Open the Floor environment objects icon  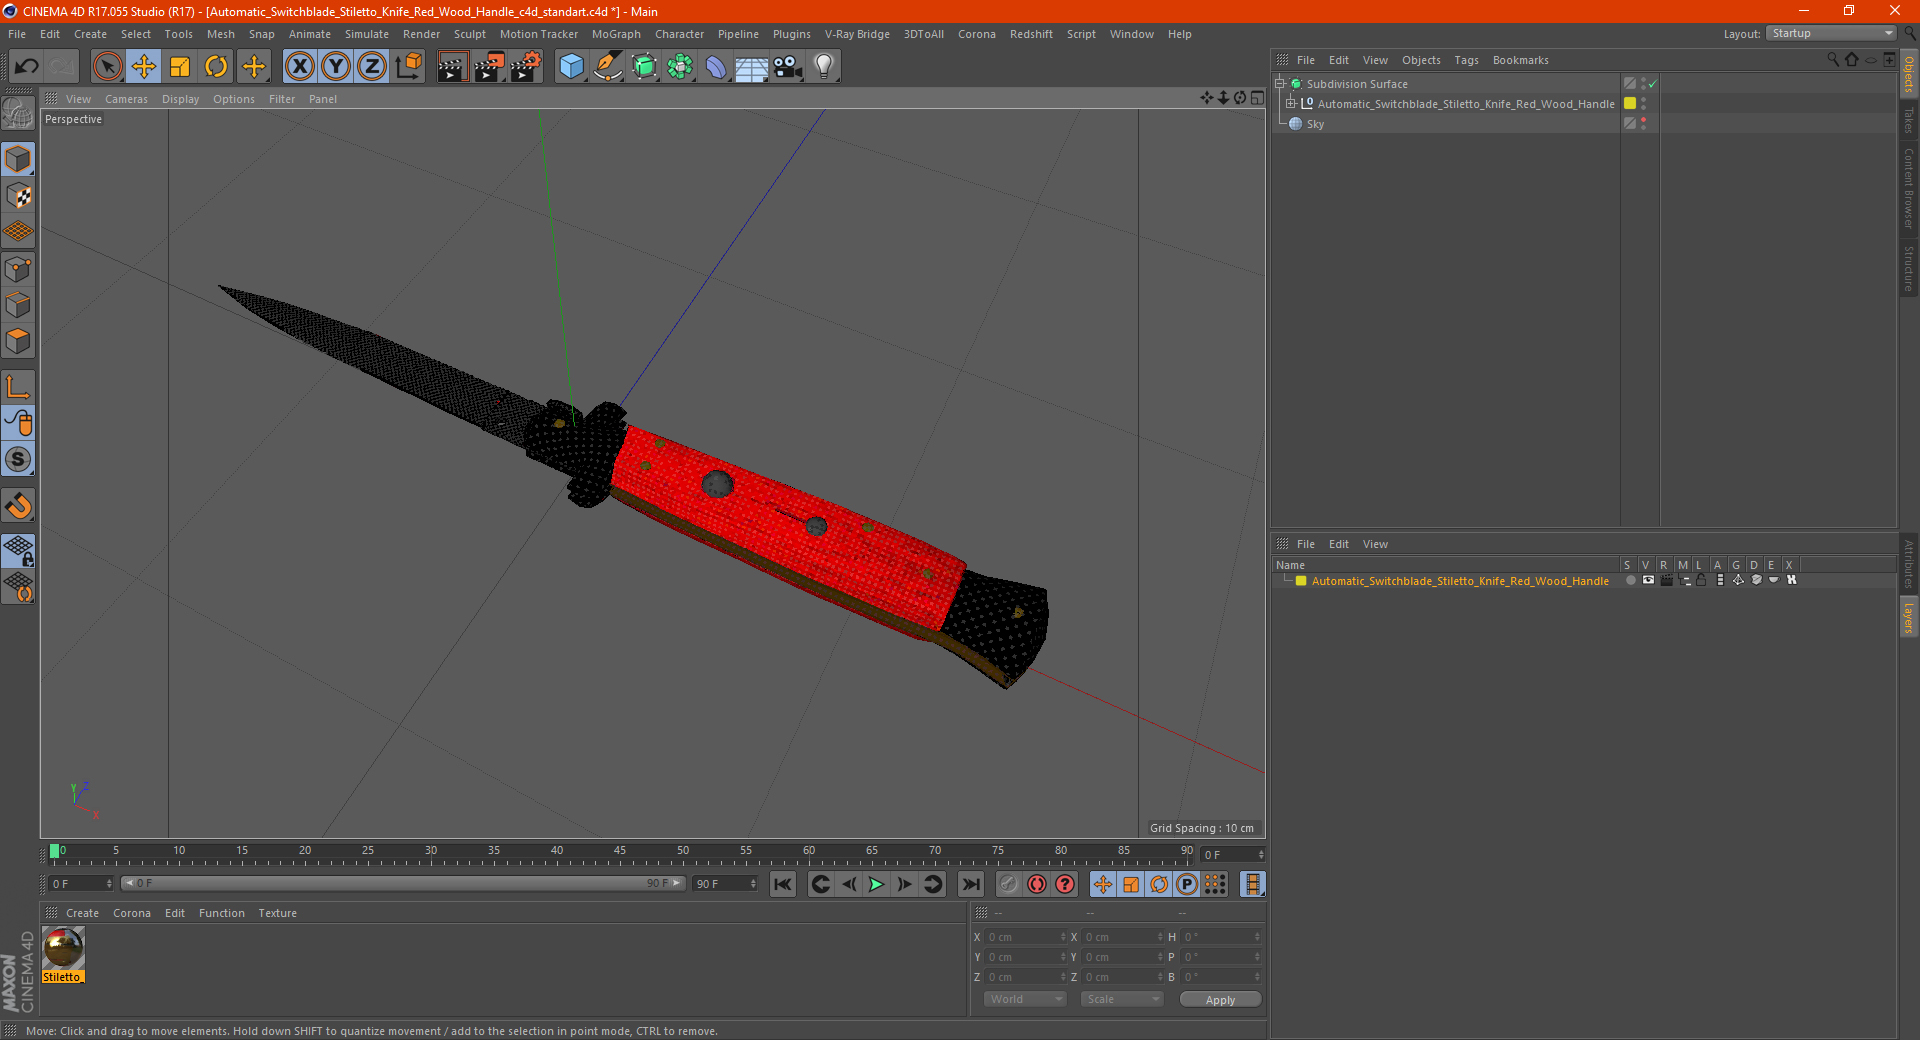(752, 67)
